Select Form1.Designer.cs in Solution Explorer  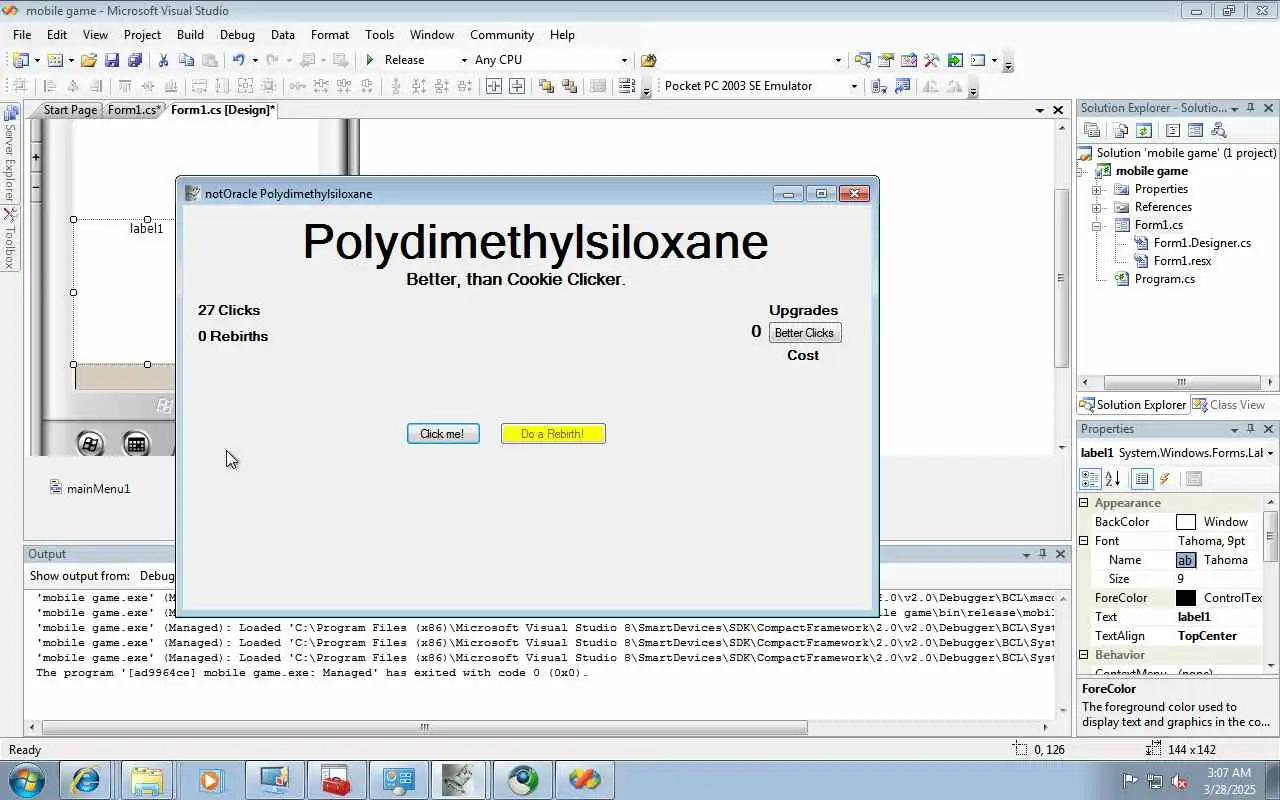pyautogui.click(x=1202, y=243)
